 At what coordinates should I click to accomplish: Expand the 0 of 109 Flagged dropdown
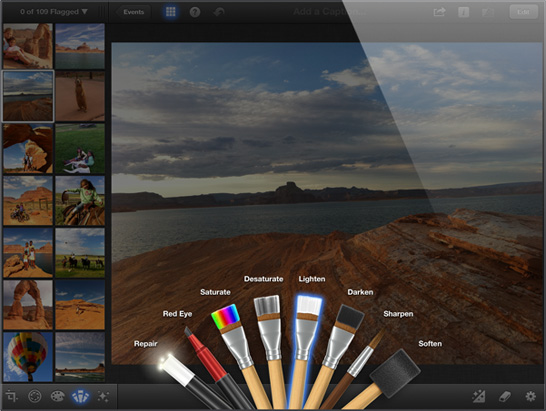point(54,12)
